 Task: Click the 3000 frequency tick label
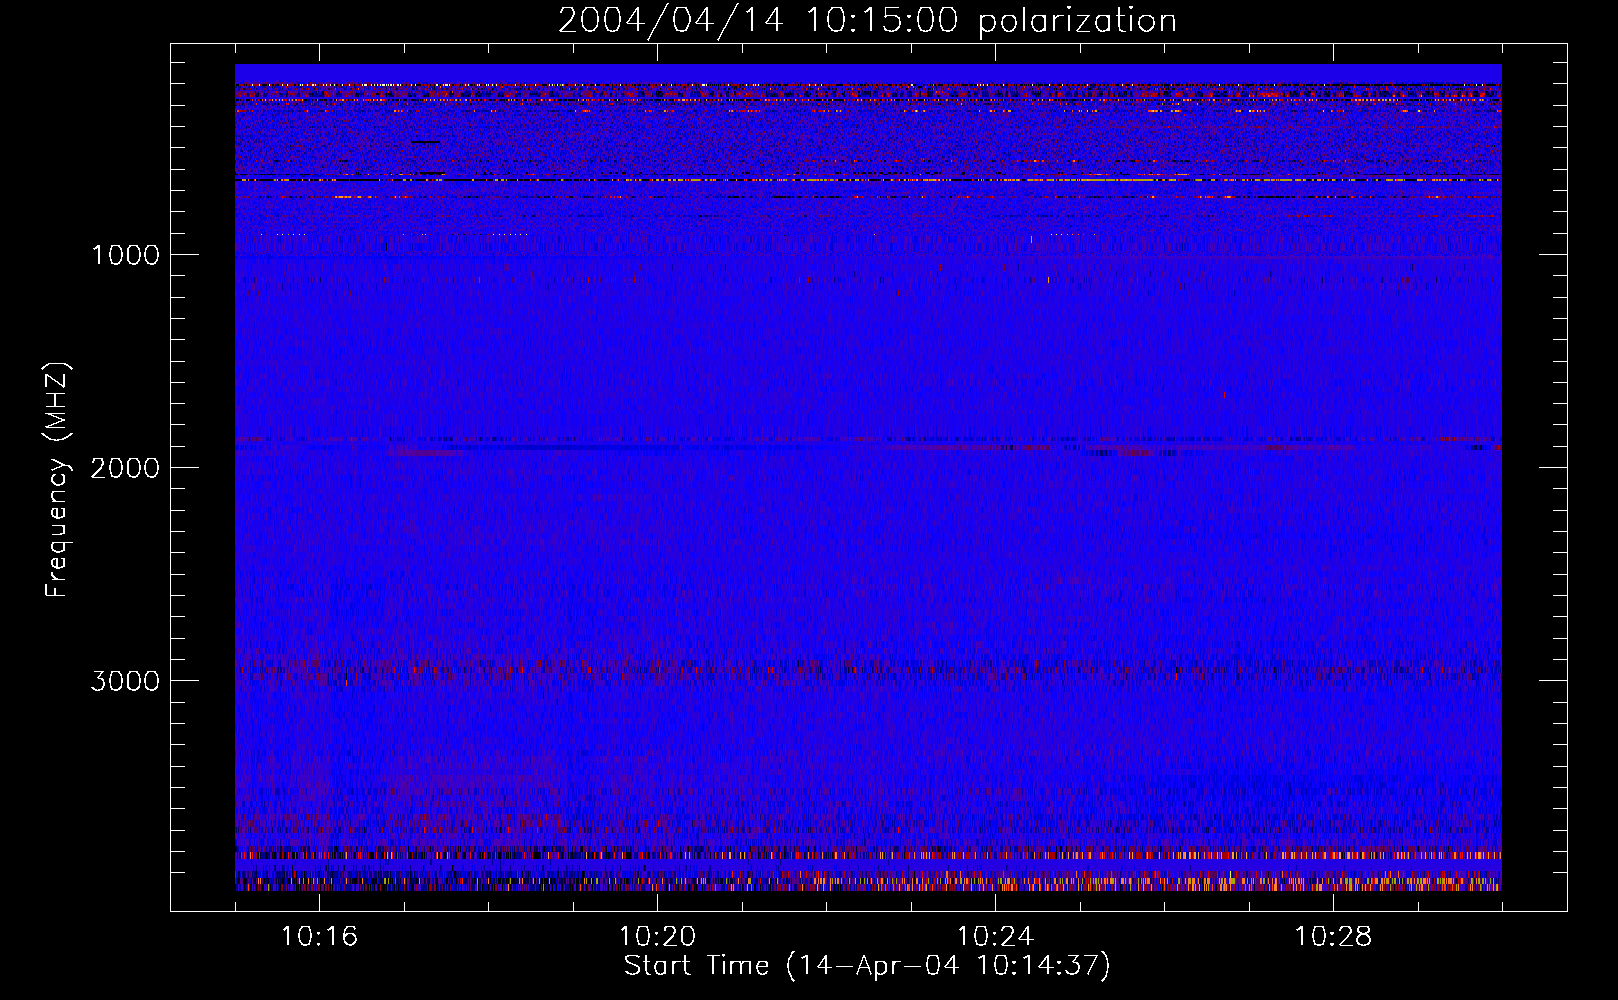tap(125, 681)
